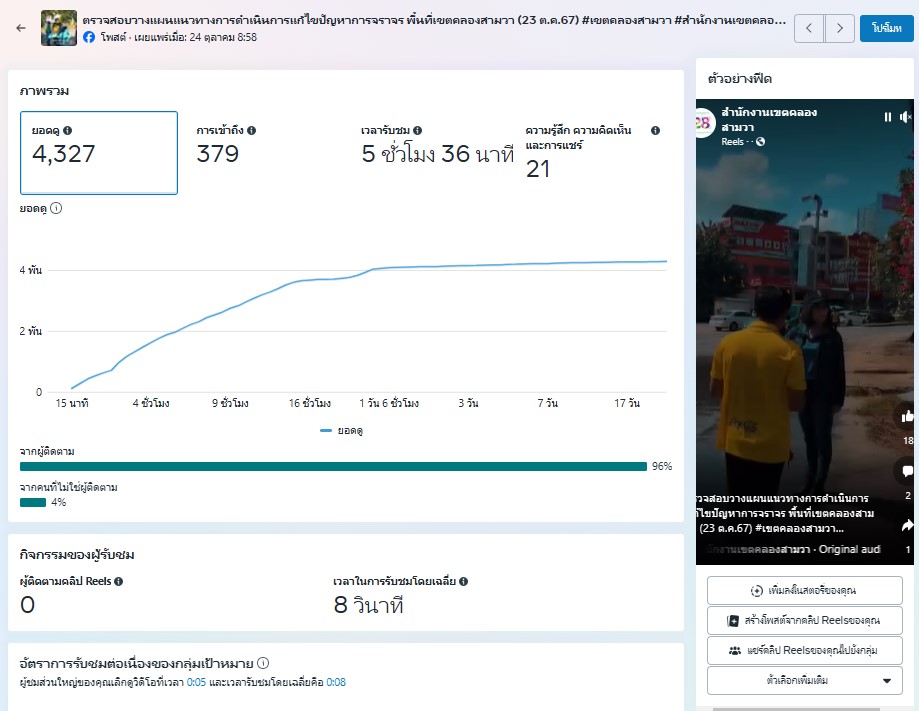Click info icon next to การเข้าถึง
919x711 pixels.
[252, 131]
